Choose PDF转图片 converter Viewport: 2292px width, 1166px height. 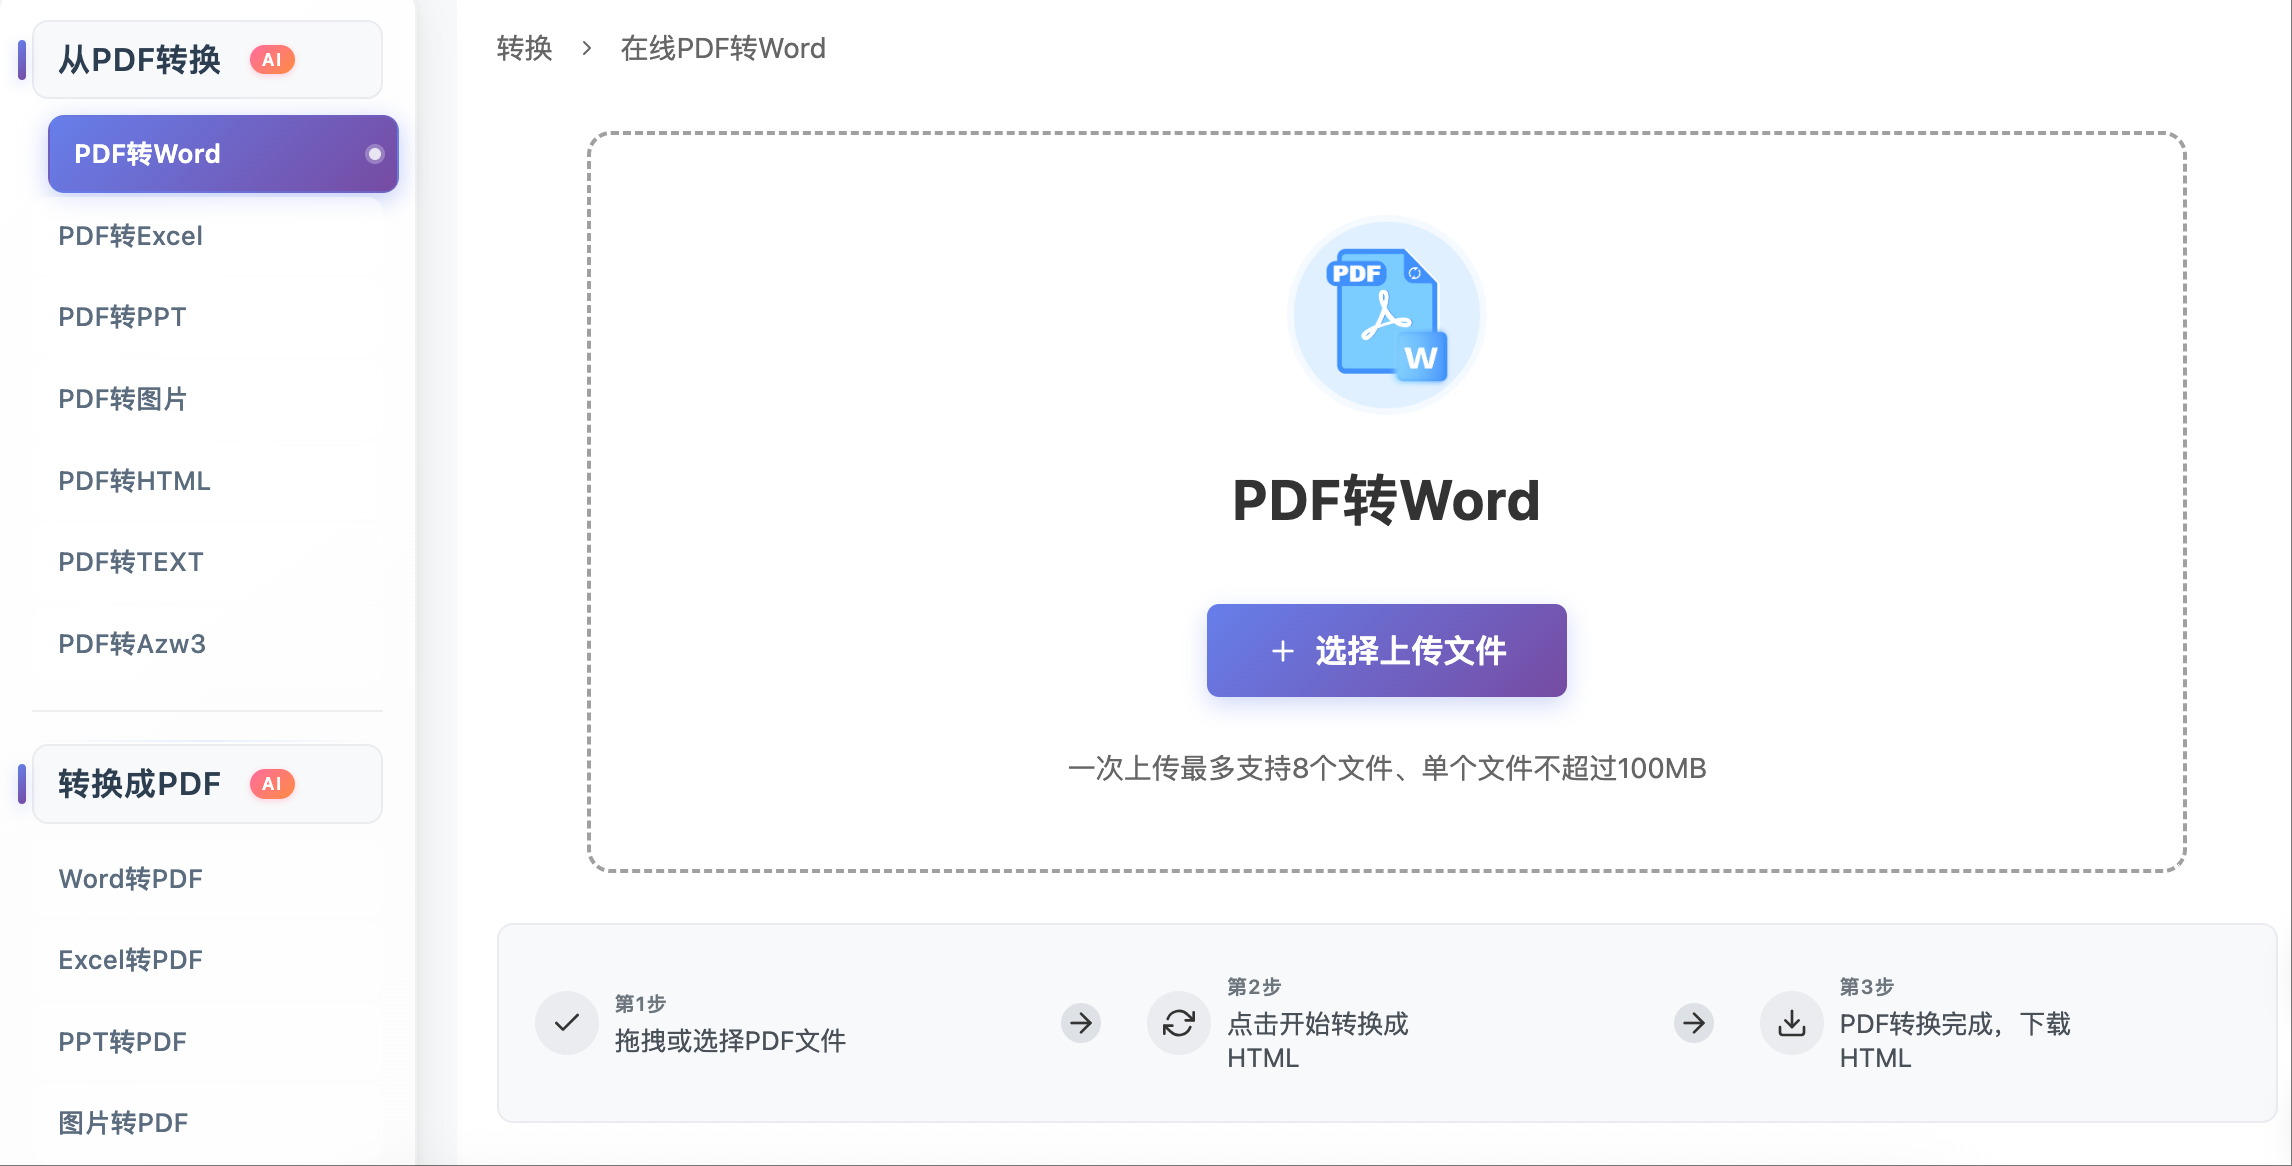[x=122, y=399]
